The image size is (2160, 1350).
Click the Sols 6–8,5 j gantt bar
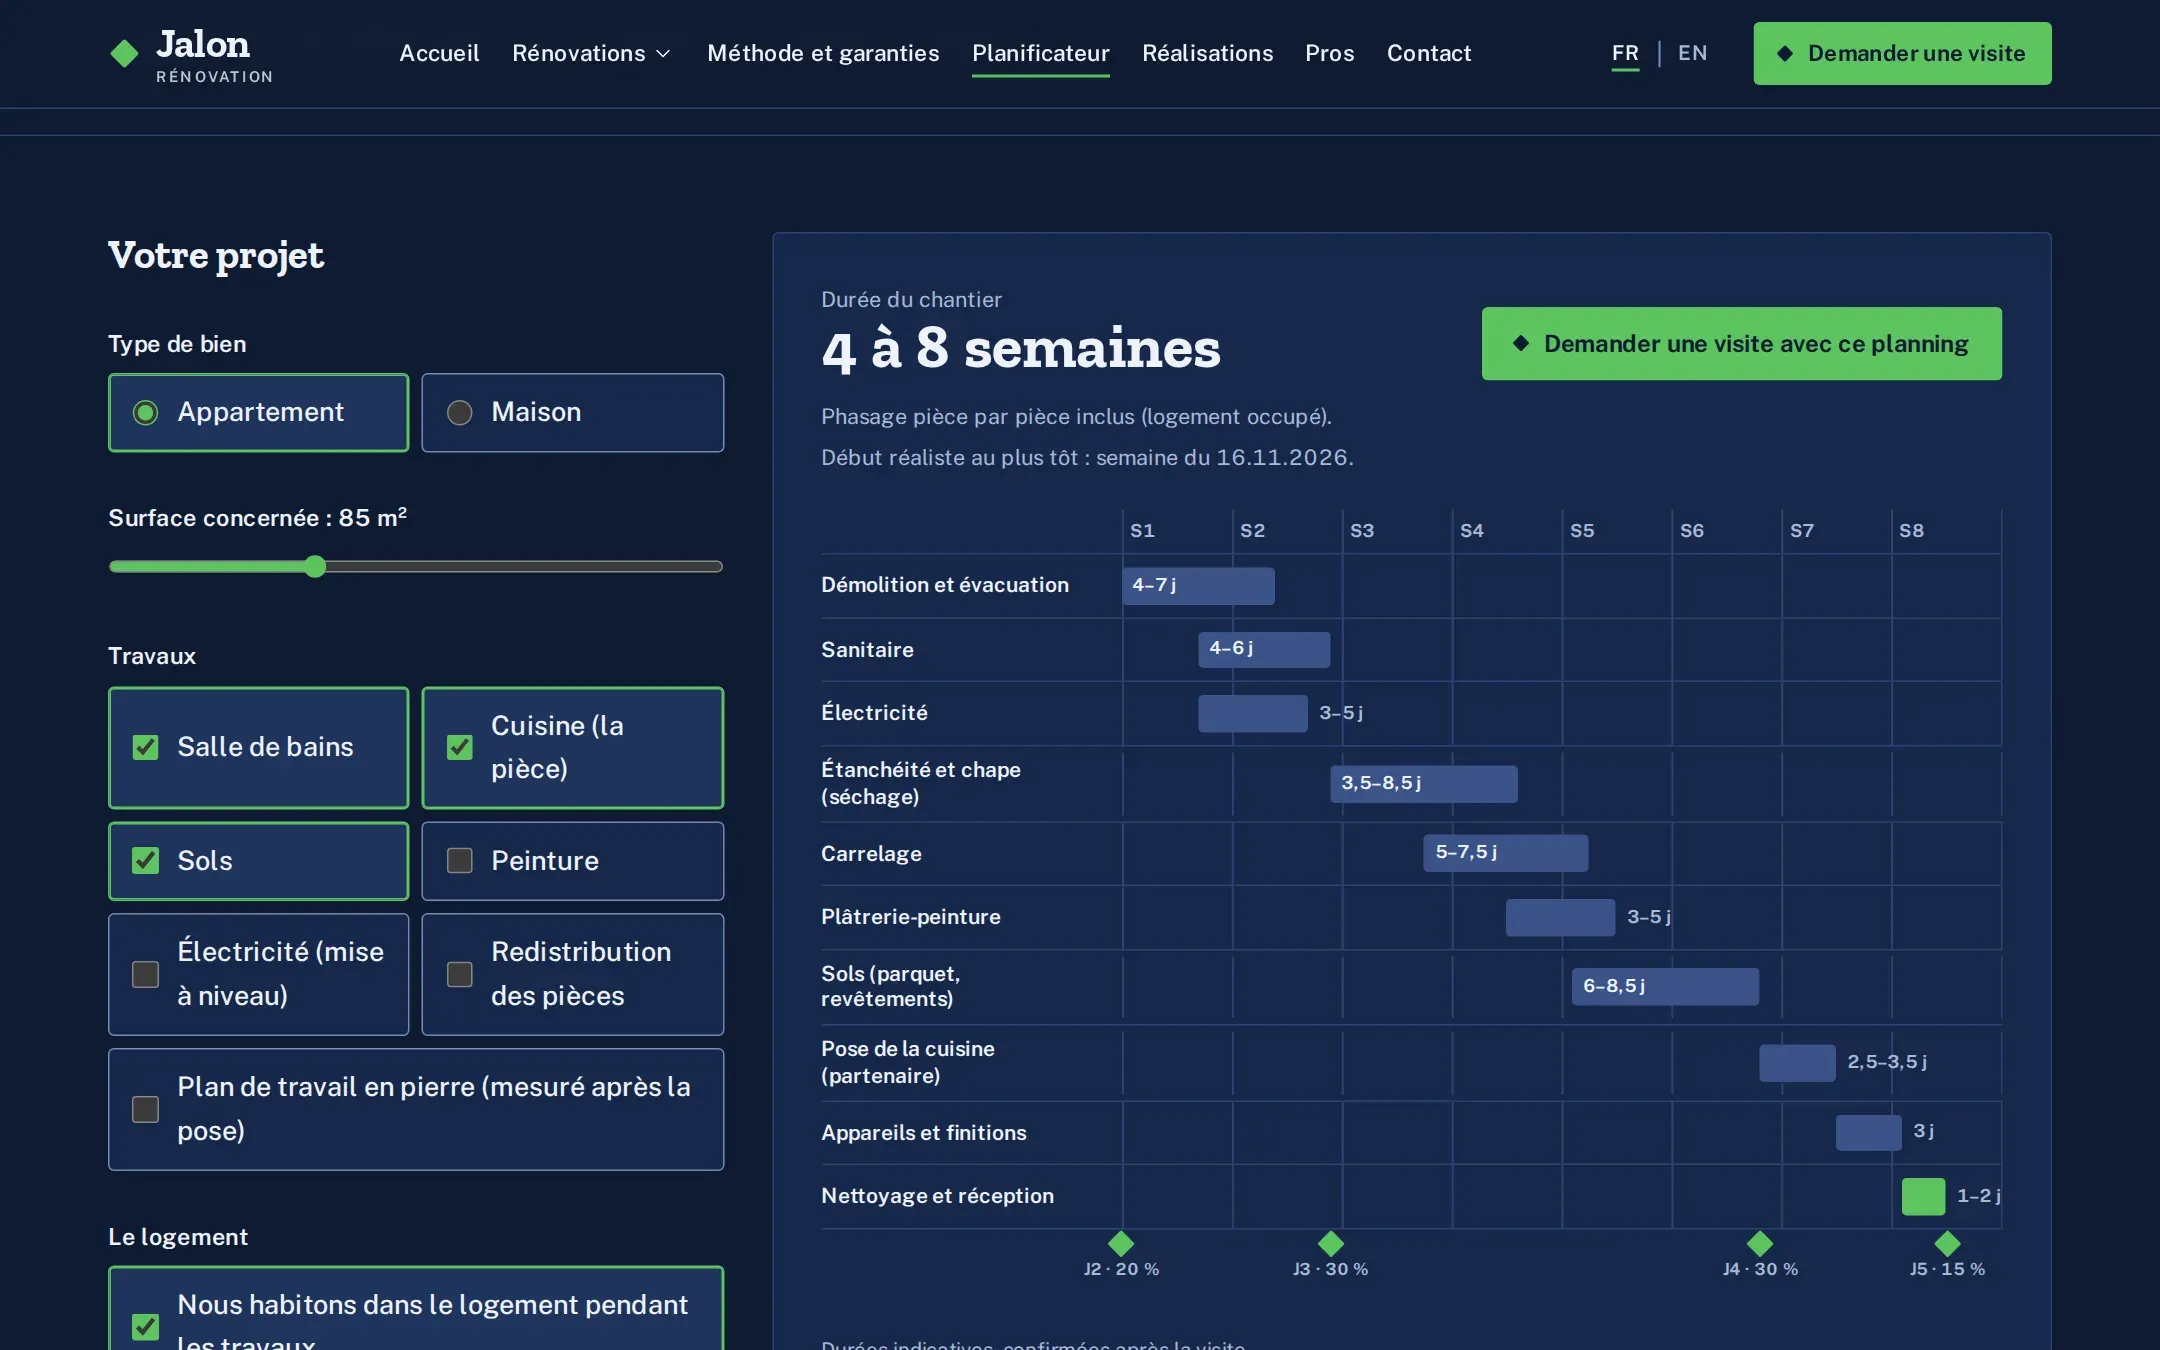1665,986
